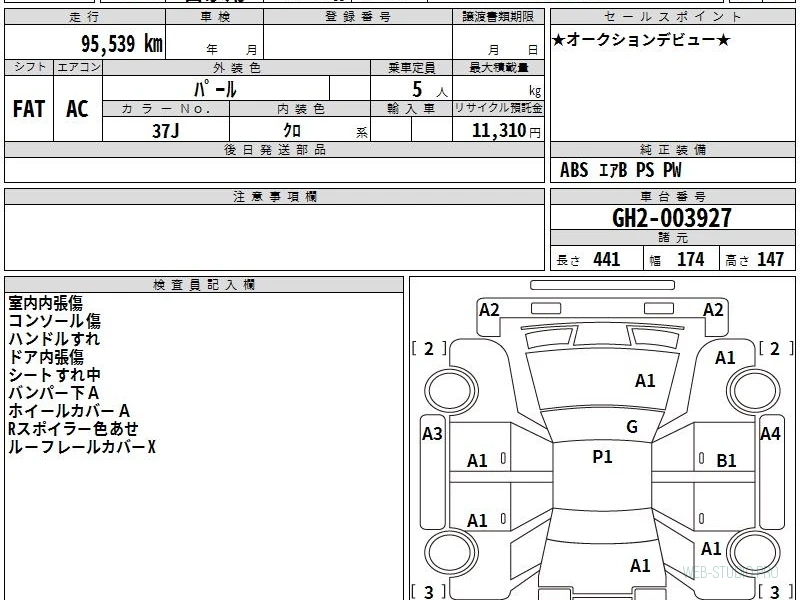The image size is (800, 600).
Task: Select the chassis number GH2-003927
Action: (x=672, y=218)
